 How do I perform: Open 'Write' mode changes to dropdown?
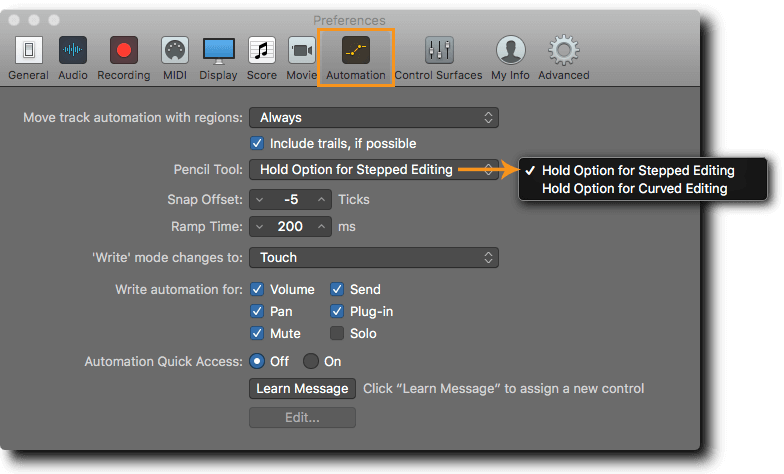click(x=374, y=258)
